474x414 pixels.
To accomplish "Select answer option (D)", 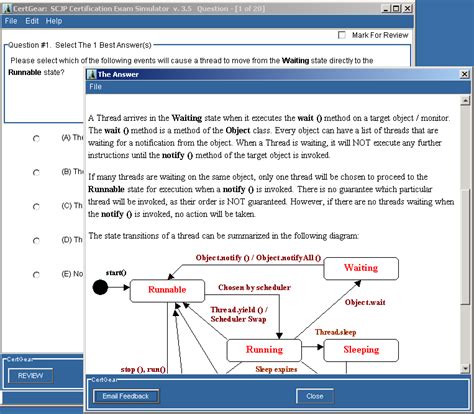I will [36, 241].
